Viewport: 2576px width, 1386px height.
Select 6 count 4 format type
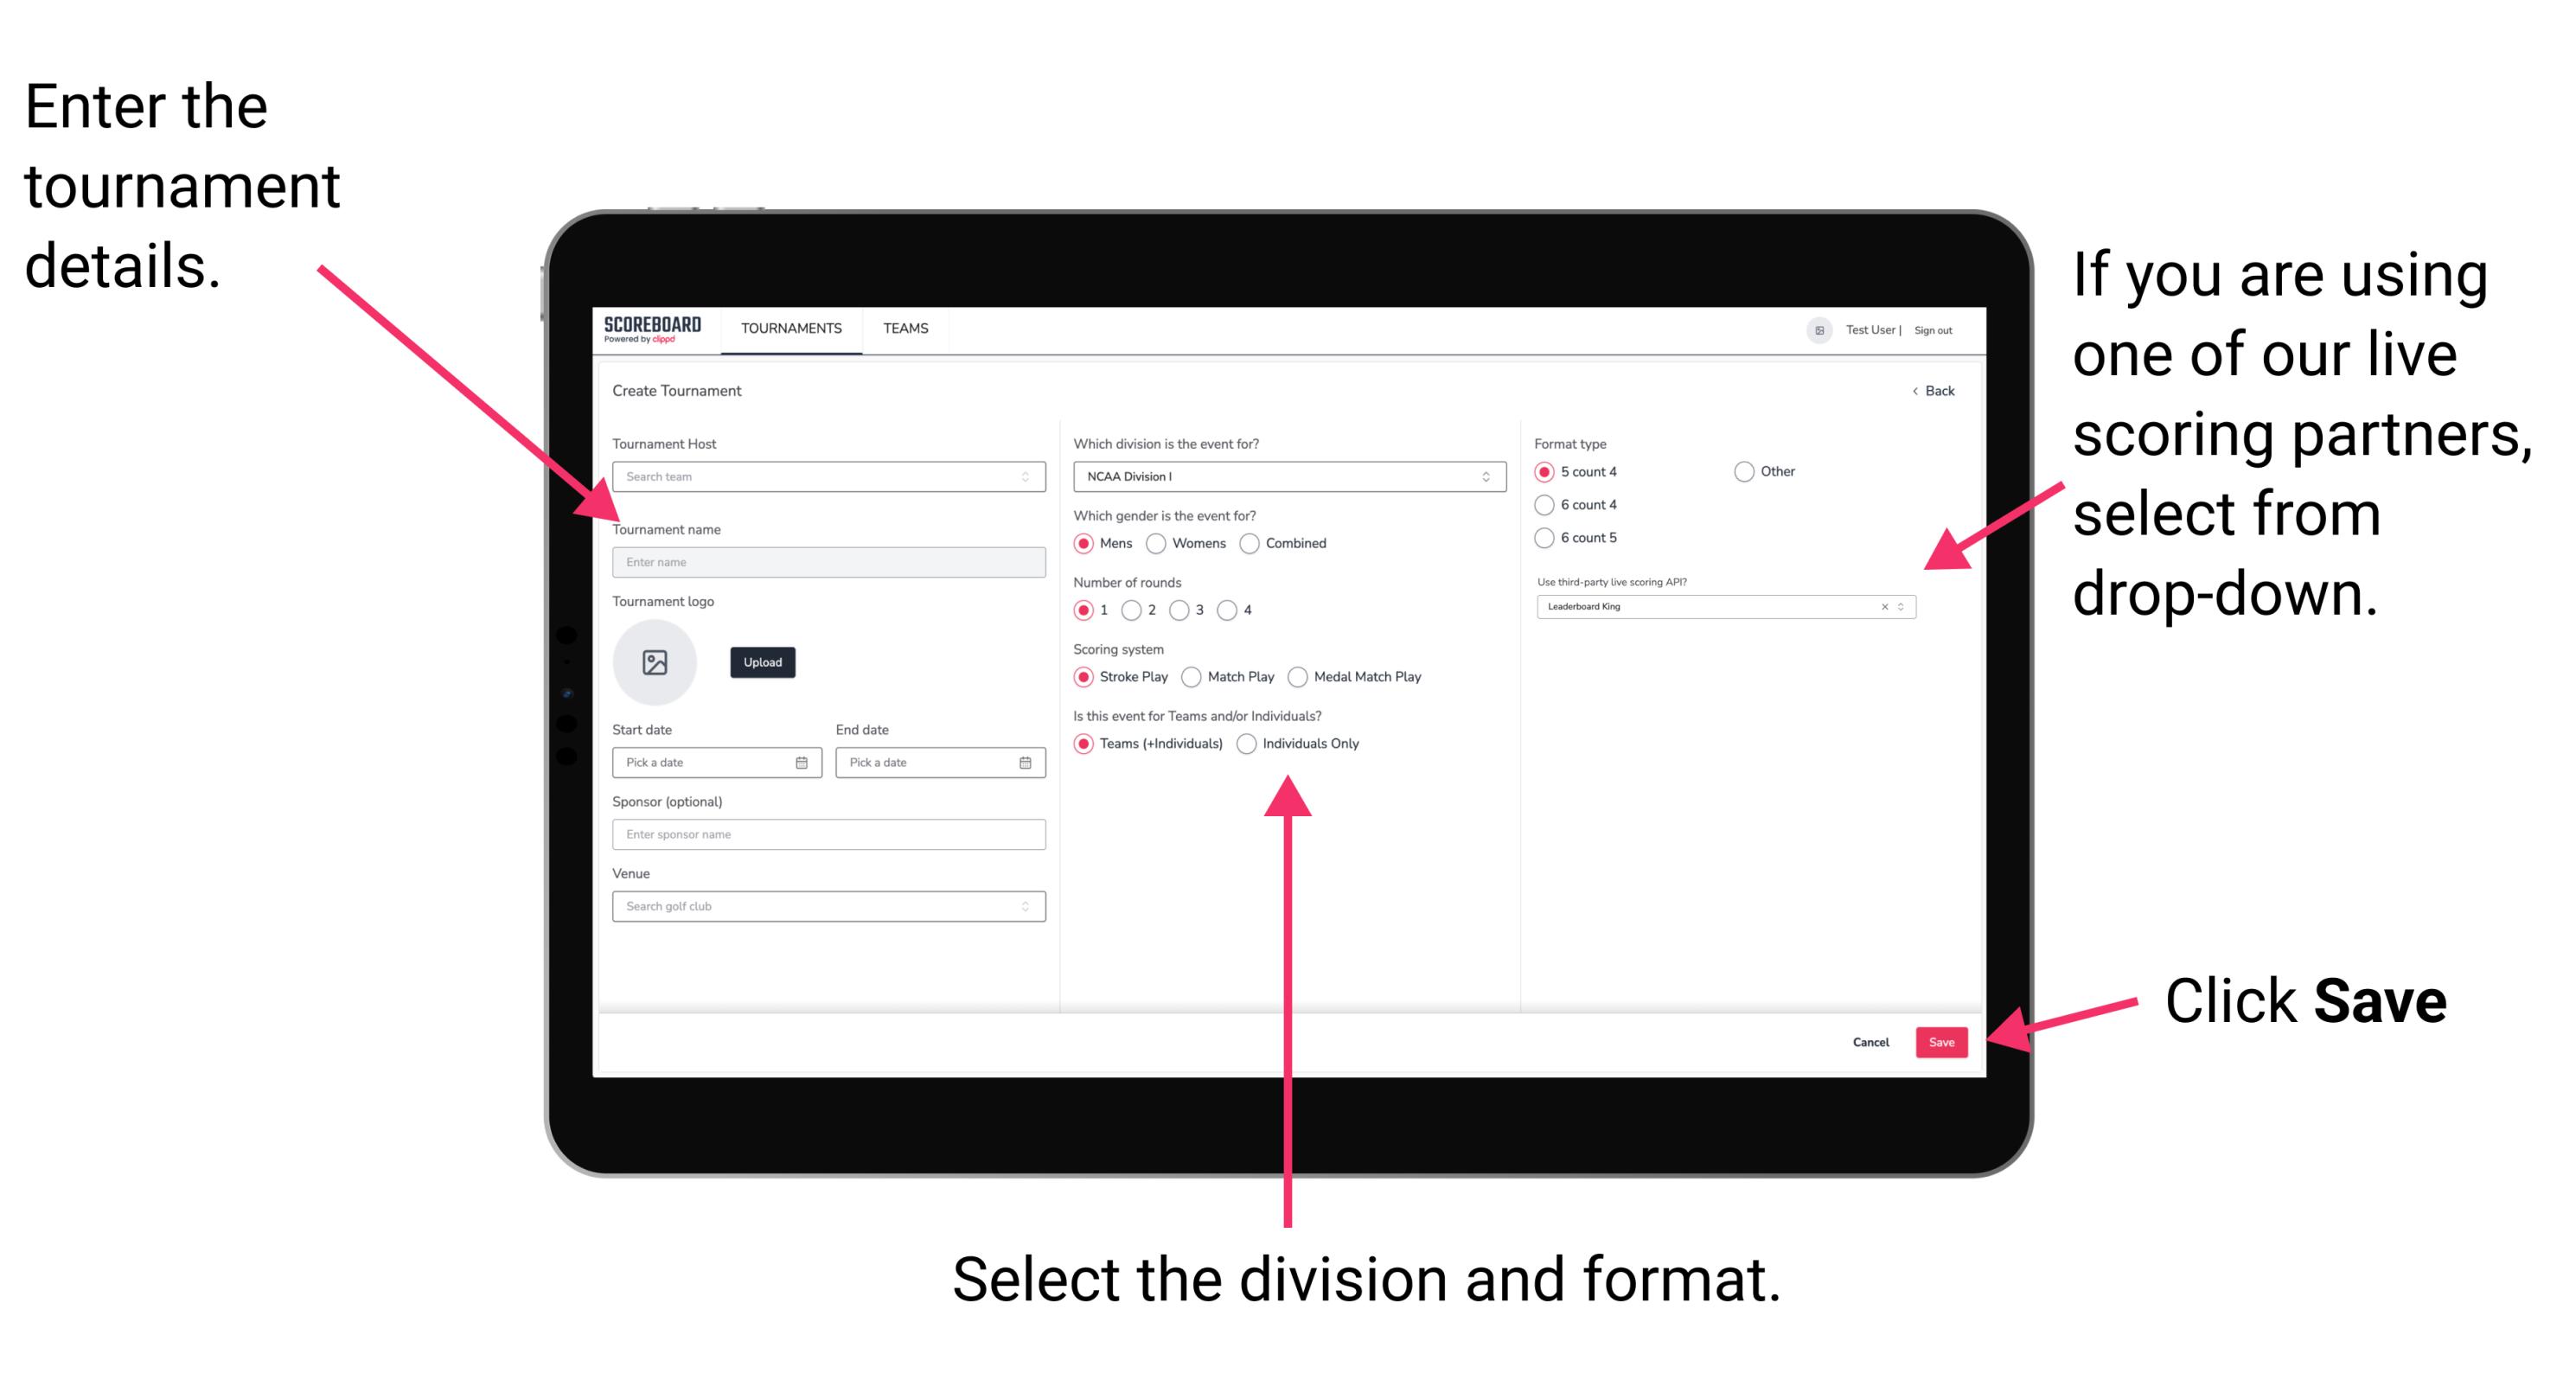[1545, 507]
